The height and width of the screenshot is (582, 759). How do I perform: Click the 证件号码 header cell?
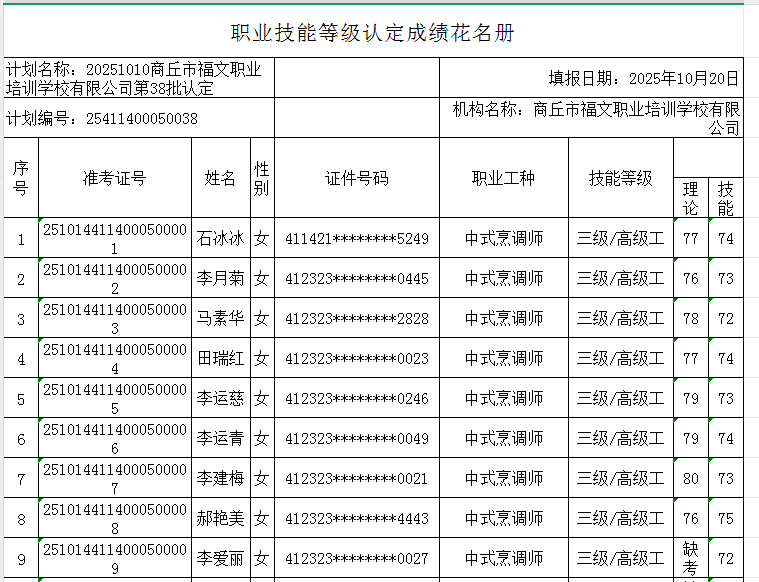pyautogui.click(x=356, y=178)
